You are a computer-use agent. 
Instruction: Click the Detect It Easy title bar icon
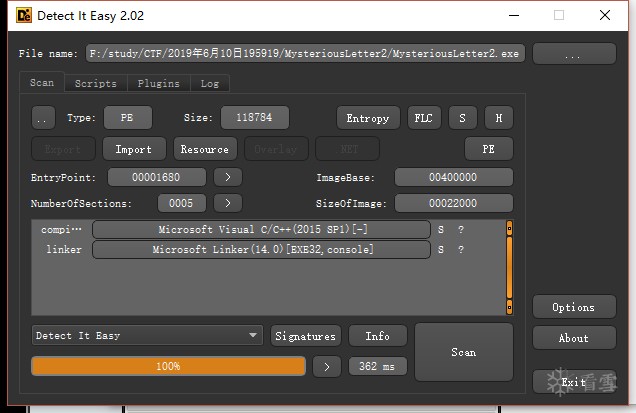point(24,15)
